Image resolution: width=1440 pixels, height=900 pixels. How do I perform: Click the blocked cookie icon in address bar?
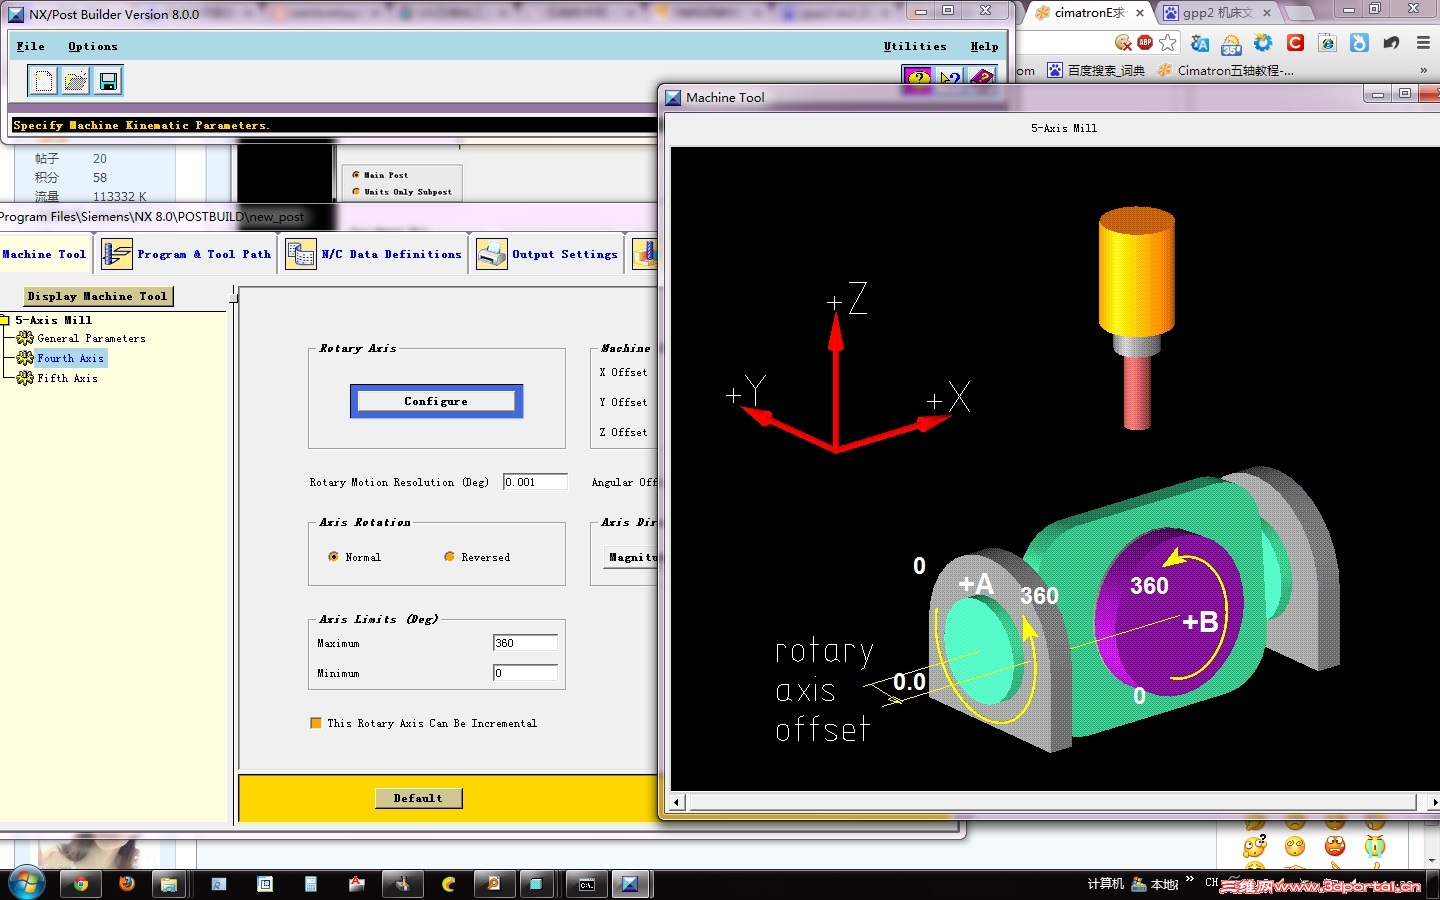tap(1124, 42)
